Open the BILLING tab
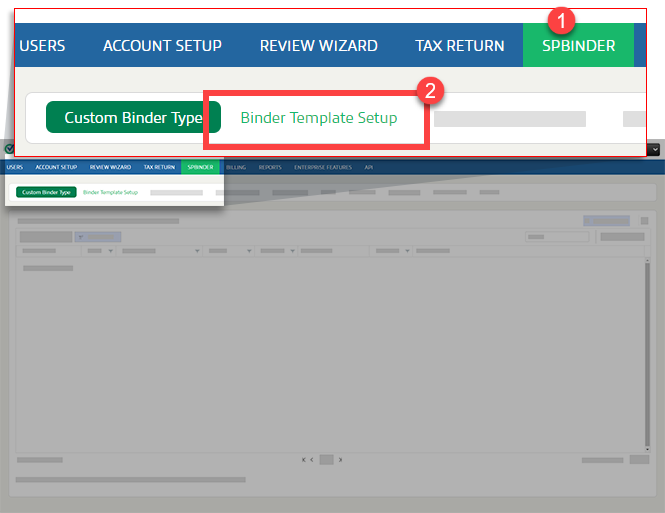 (x=236, y=167)
